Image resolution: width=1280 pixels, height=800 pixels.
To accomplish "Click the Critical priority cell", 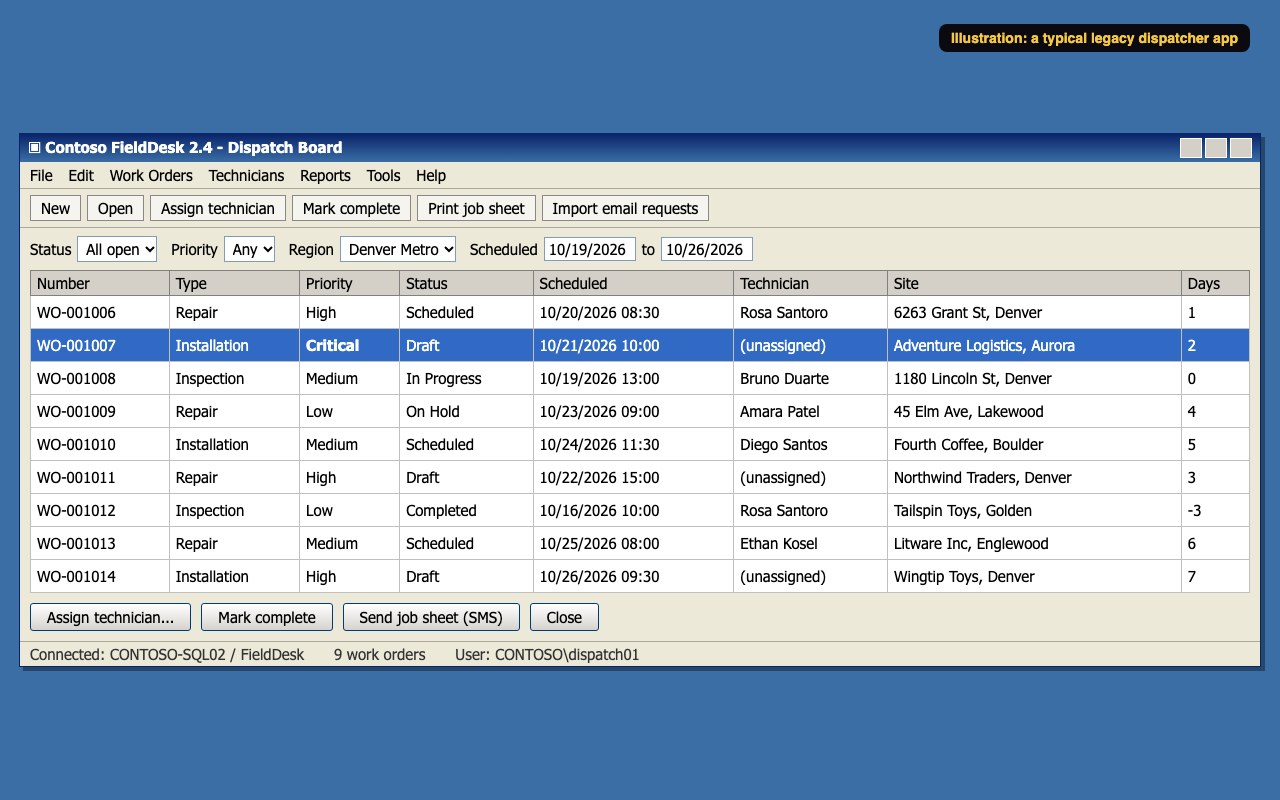I will [349, 345].
